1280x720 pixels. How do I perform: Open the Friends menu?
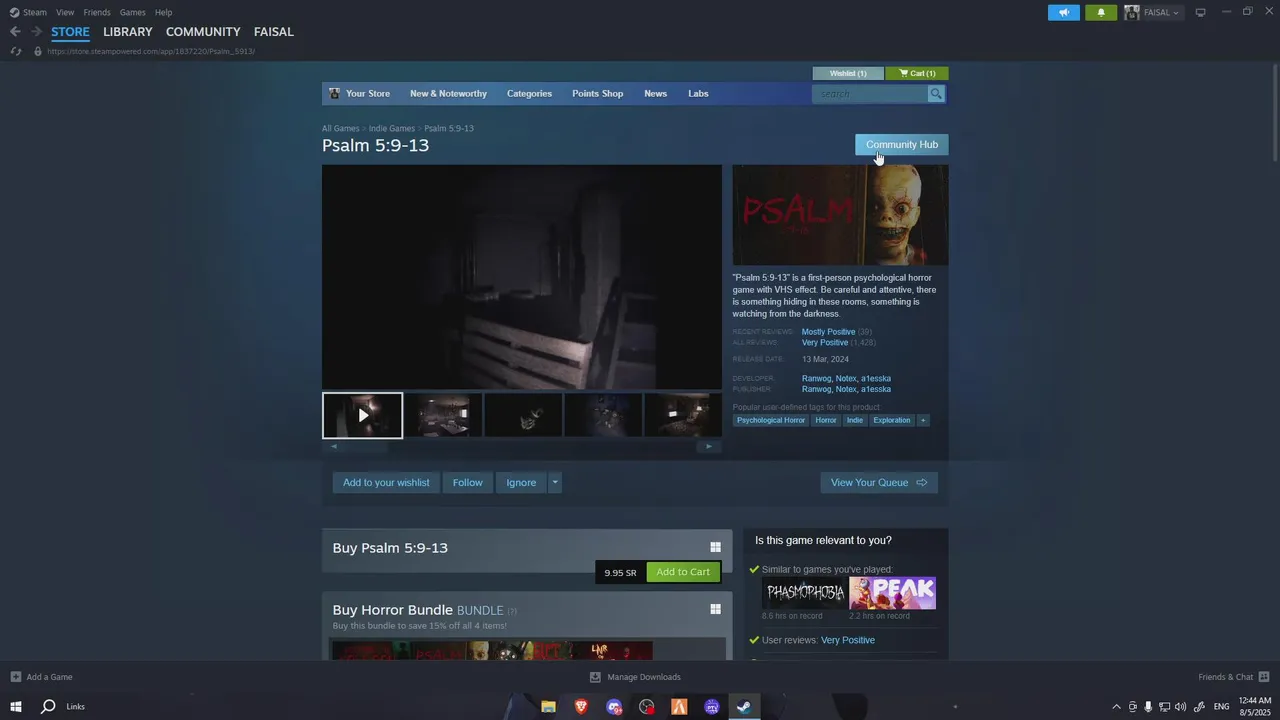pos(97,12)
